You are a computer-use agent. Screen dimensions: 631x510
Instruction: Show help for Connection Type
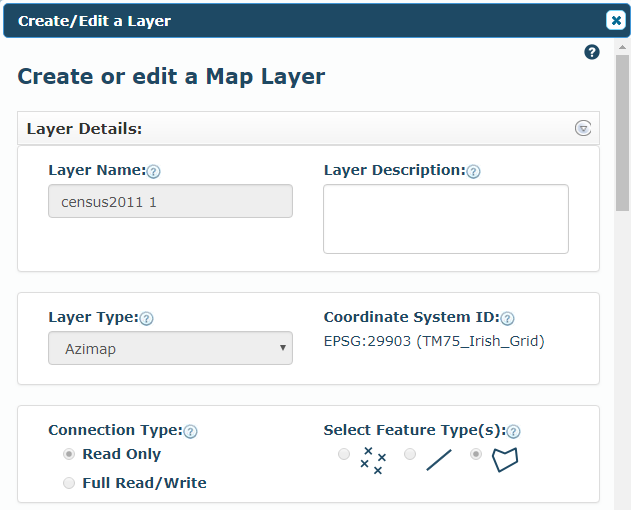[190, 432]
